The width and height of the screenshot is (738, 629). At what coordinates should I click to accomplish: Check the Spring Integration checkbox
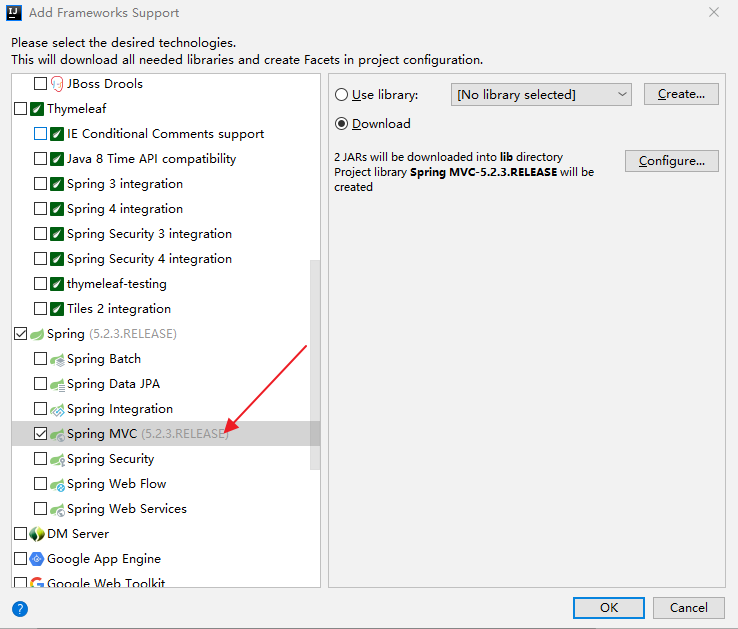pyautogui.click(x=40, y=409)
